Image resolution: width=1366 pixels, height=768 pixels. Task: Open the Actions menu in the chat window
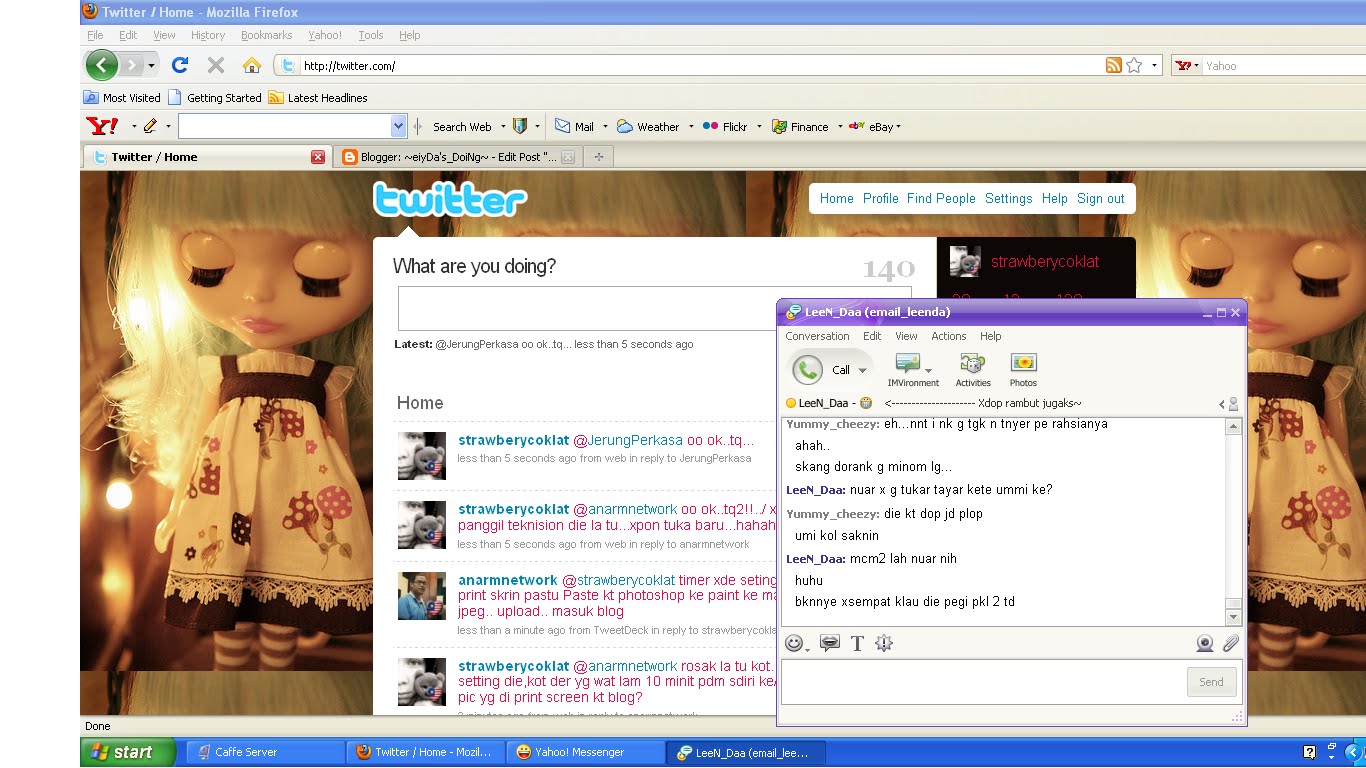pyautogui.click(x=949, y=336)
